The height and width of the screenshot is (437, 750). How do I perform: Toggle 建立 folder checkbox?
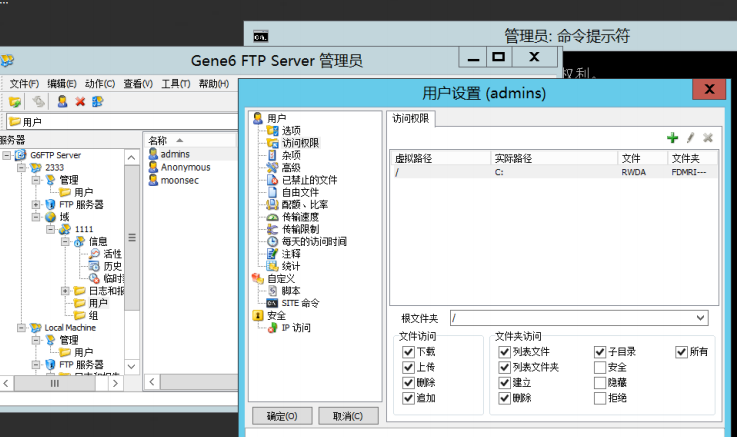tap(505, 382)
